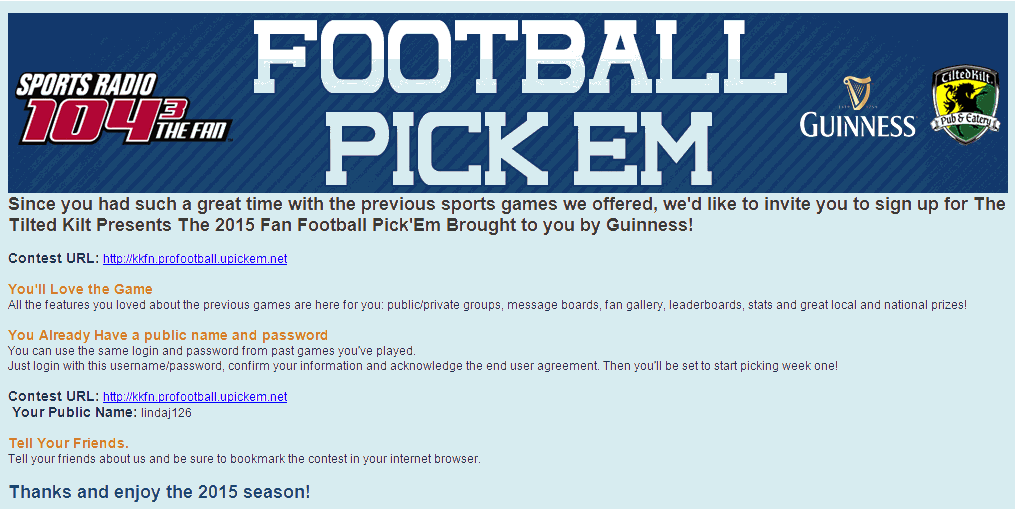Image resolution: width=1015 pixels, height=509 pixels.
Task: Click the "Just login with this username/password" line
Action: pyautogui.click(x=422, y=366)
